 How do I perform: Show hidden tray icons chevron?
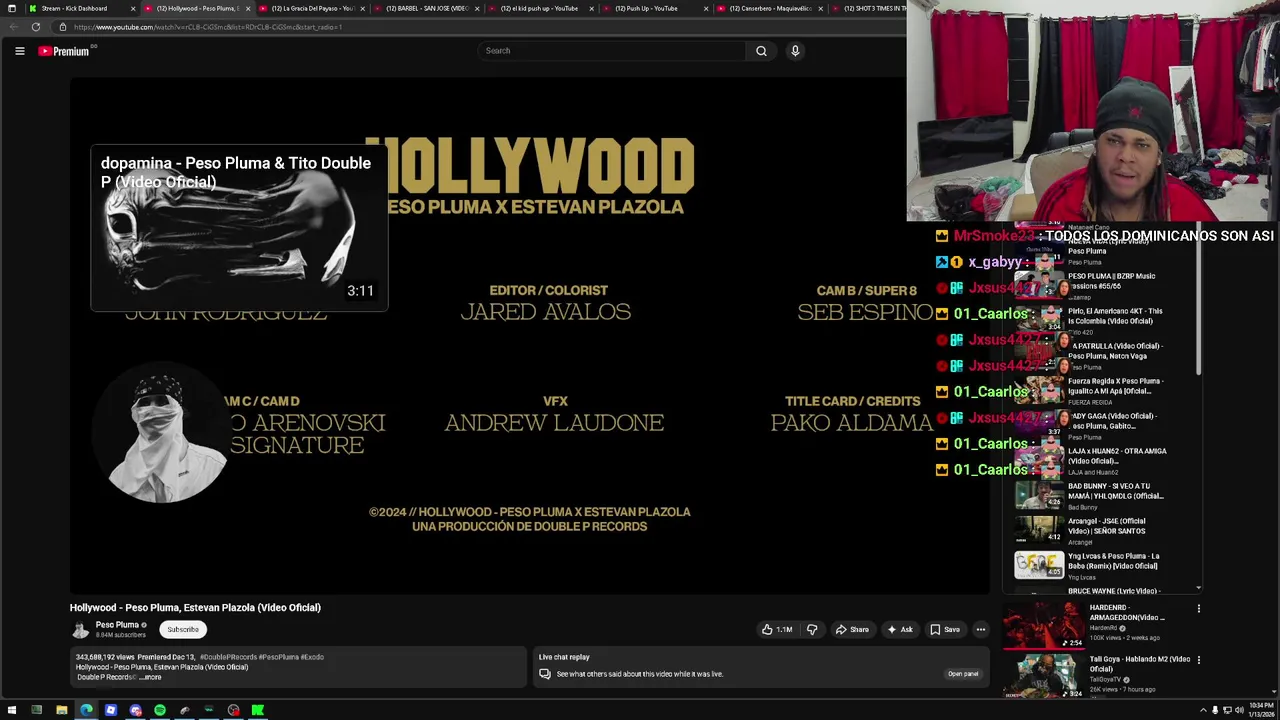pos(1204,710)
